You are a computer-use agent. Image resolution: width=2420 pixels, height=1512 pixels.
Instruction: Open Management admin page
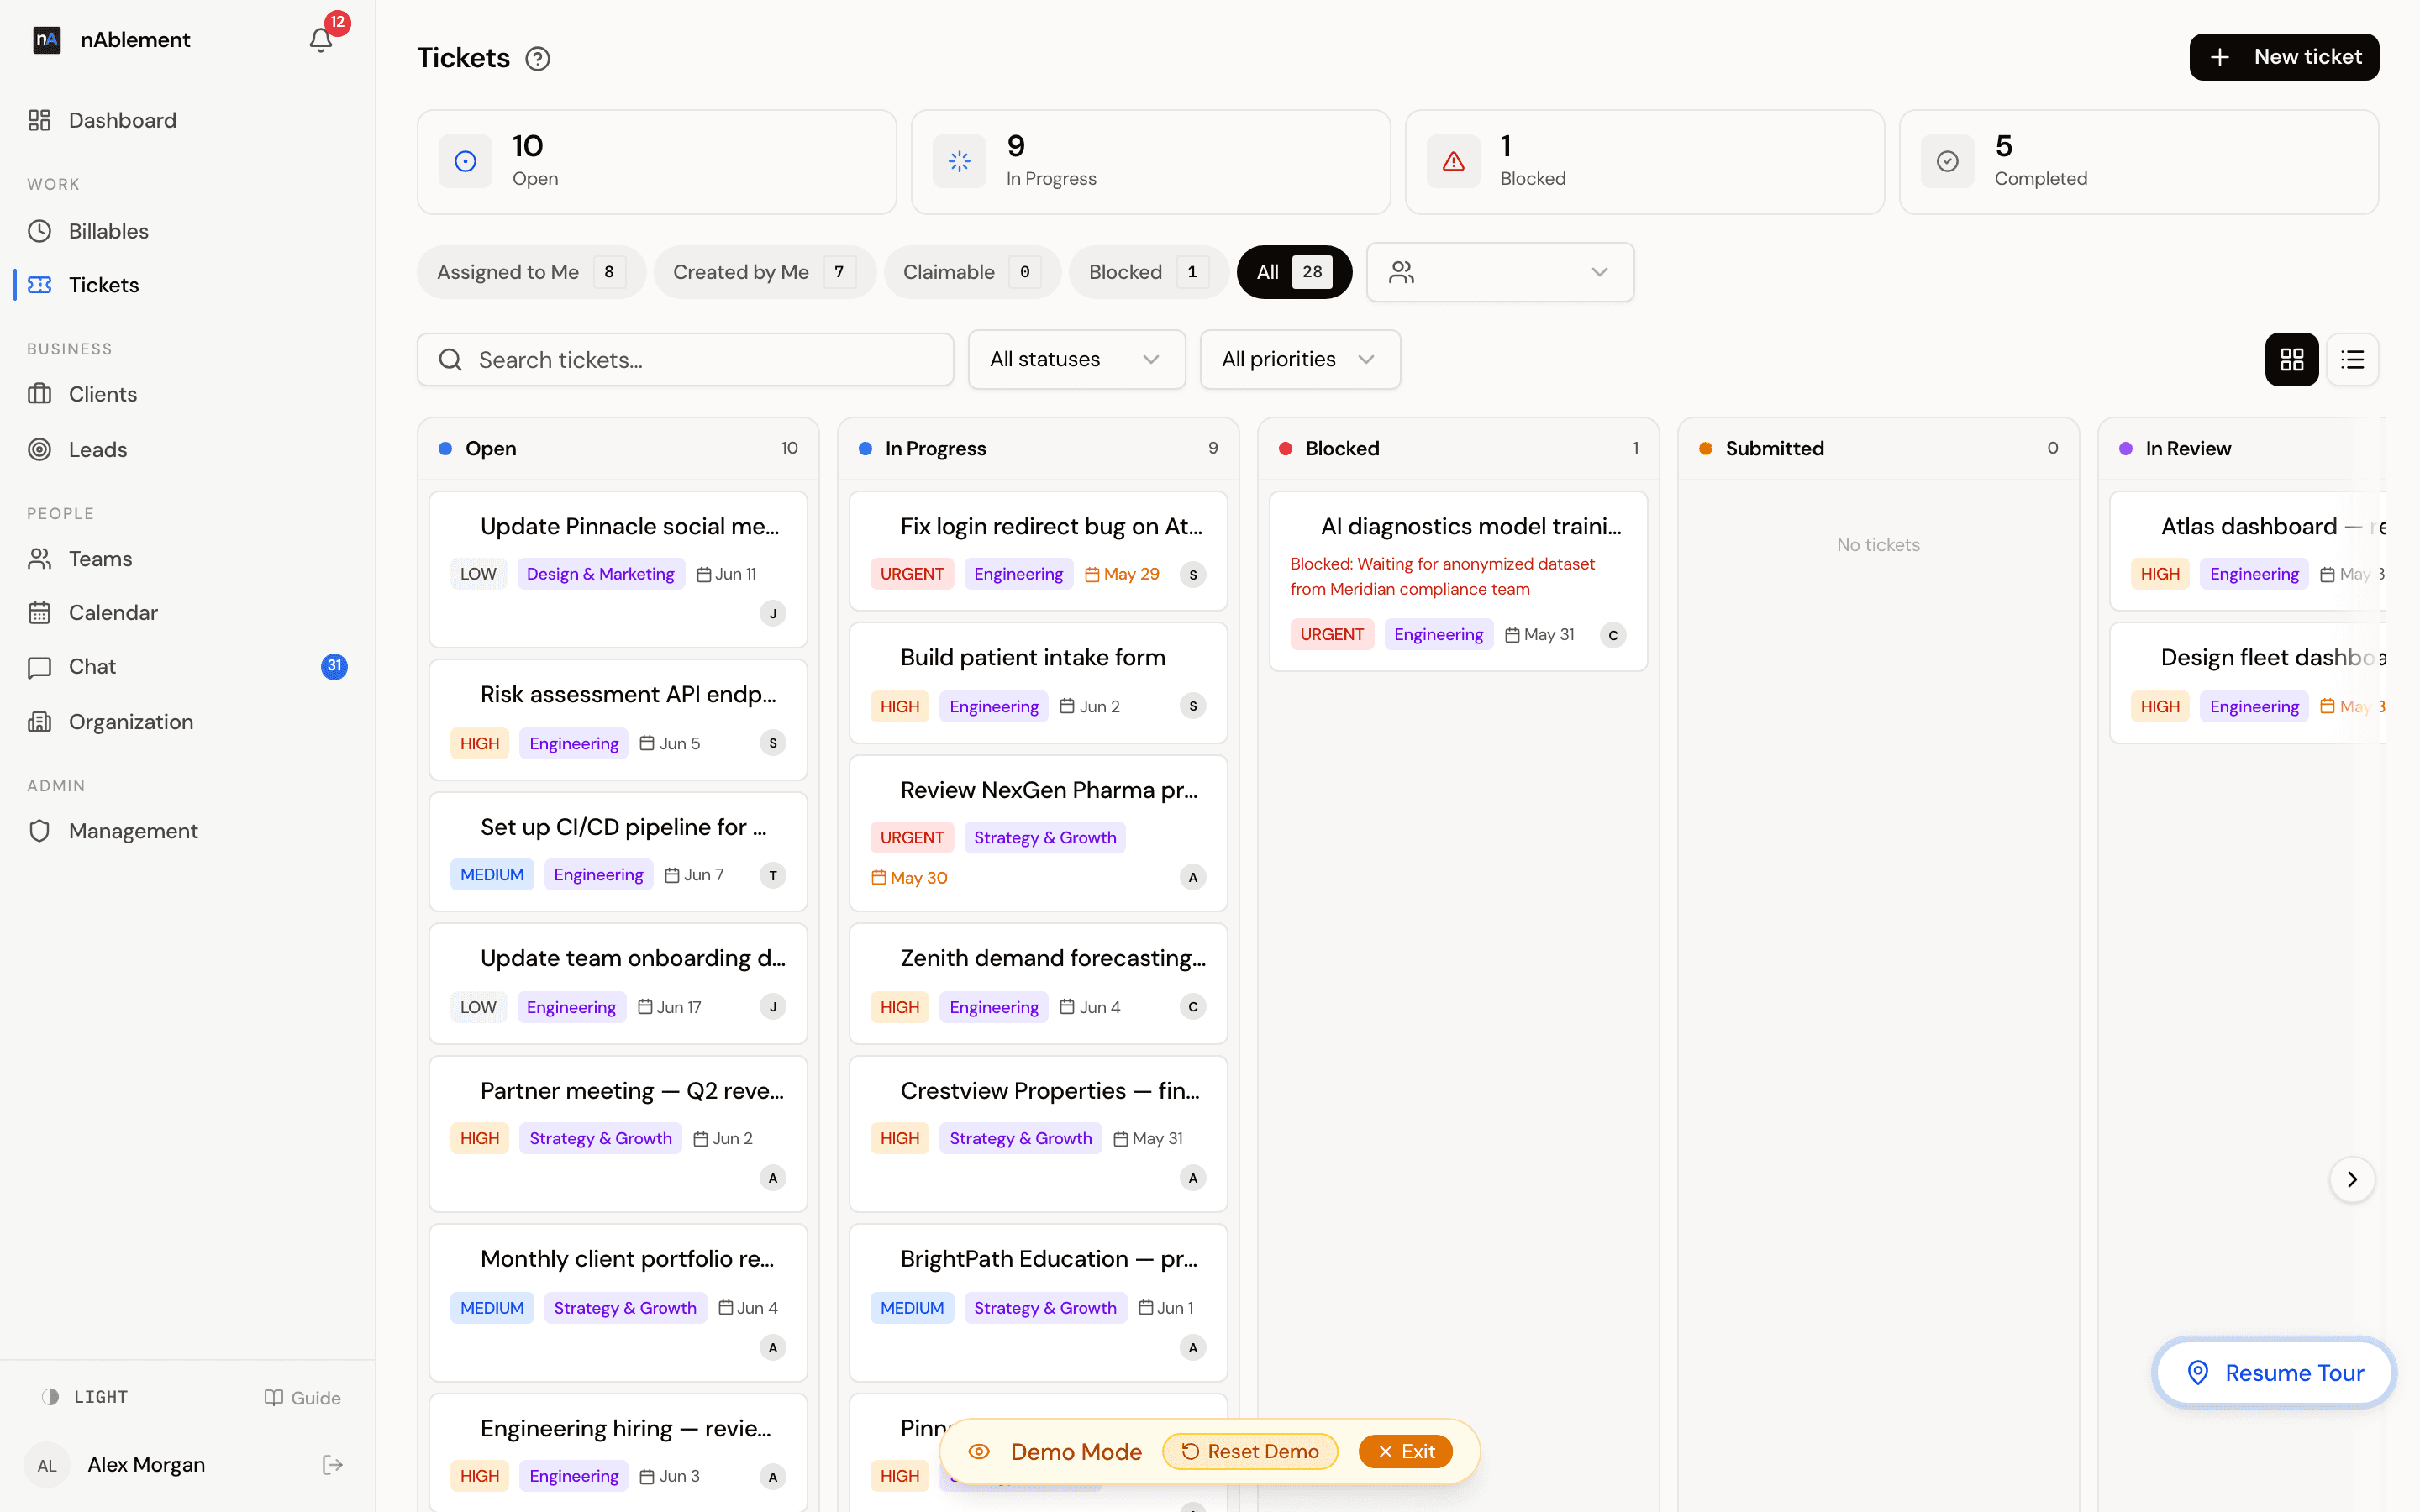tap(188, 830)
